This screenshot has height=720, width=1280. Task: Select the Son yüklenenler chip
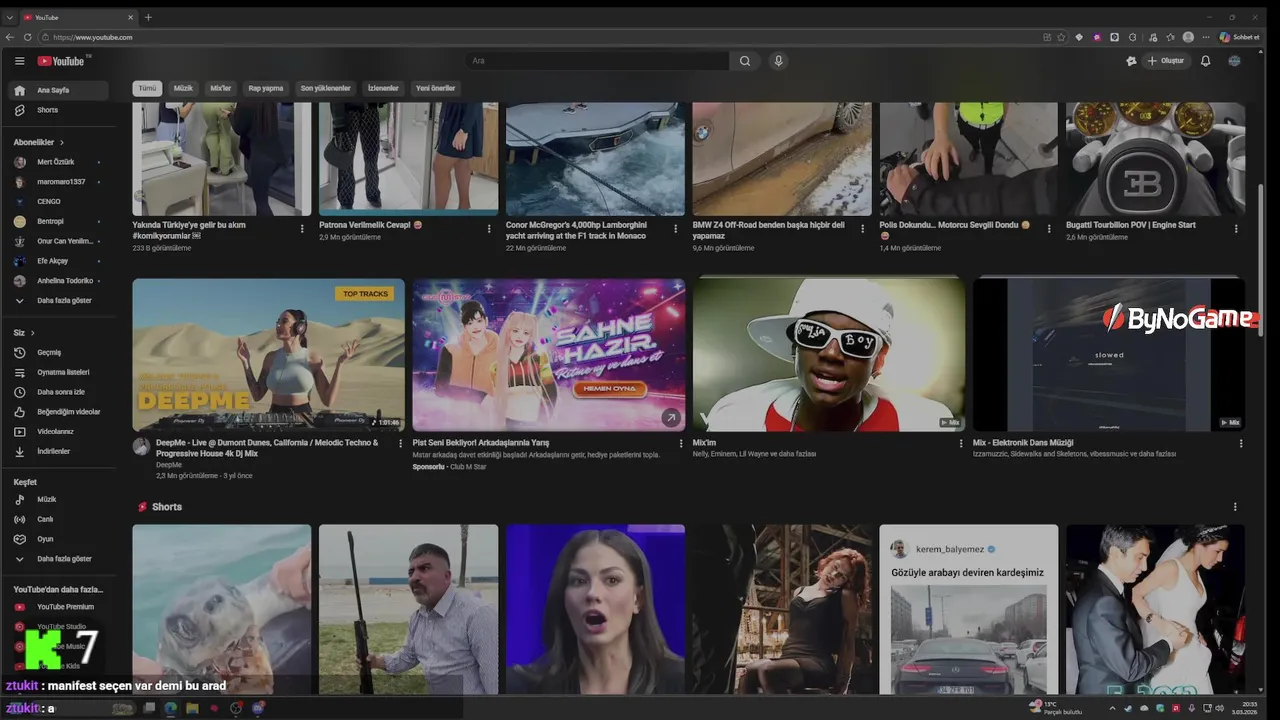[x=326, y=88]
